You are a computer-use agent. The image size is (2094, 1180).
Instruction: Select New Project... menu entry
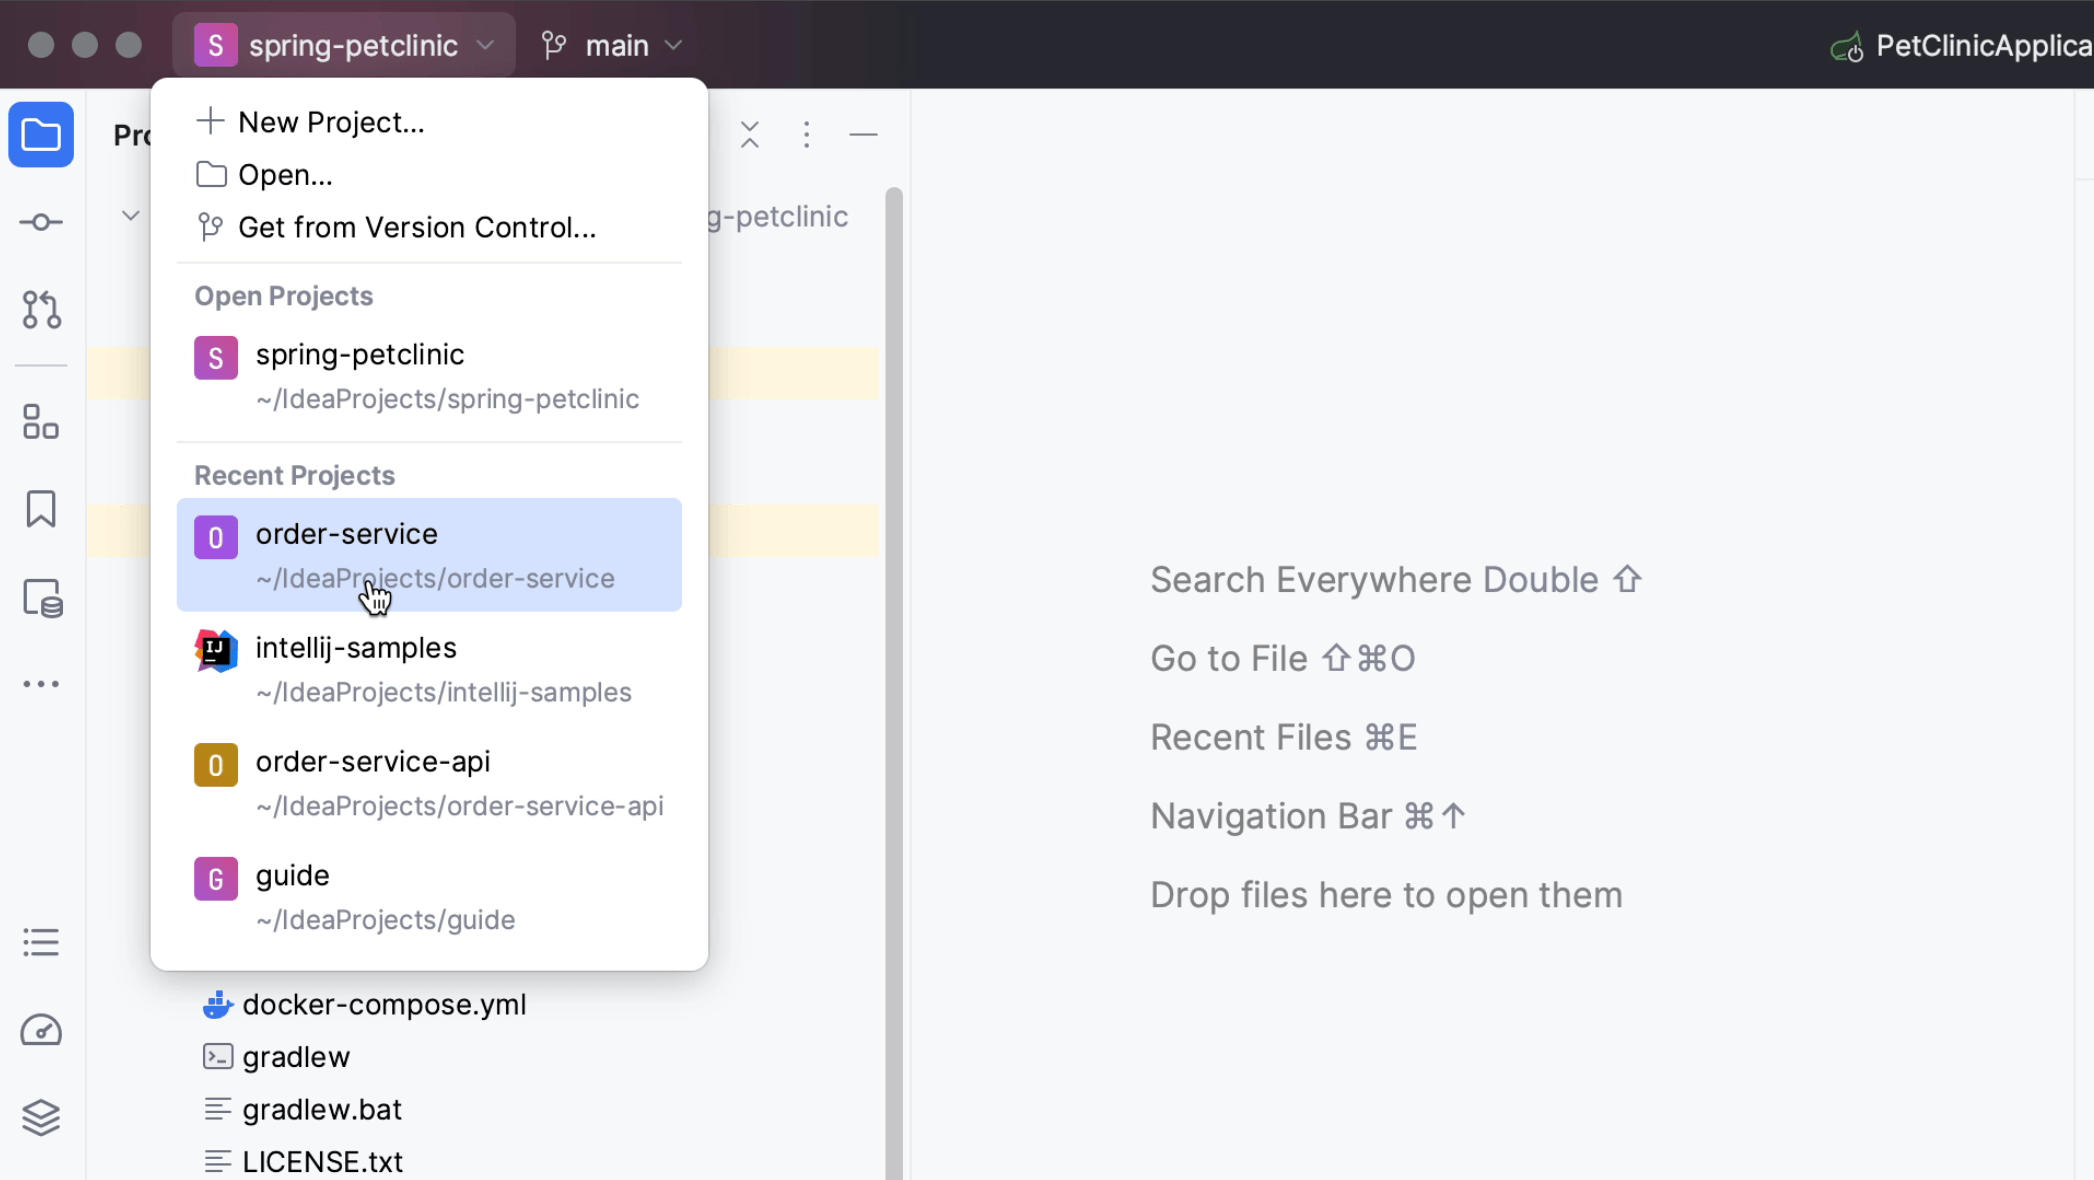click(330, 122)
